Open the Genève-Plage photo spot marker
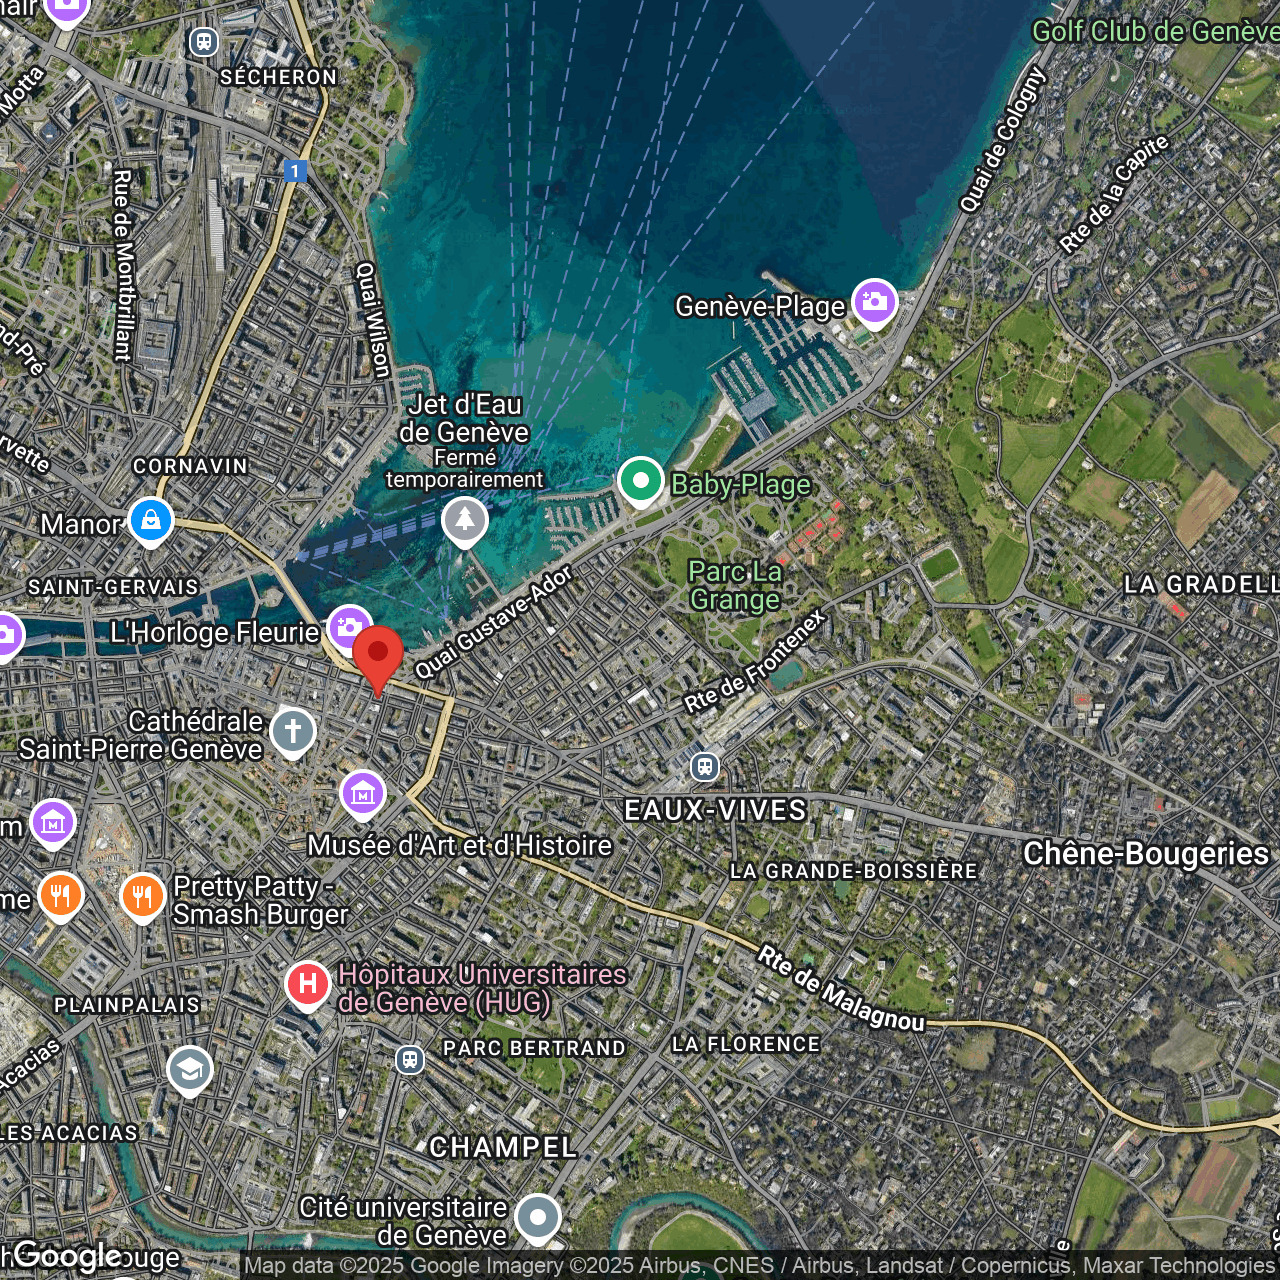 874,301
